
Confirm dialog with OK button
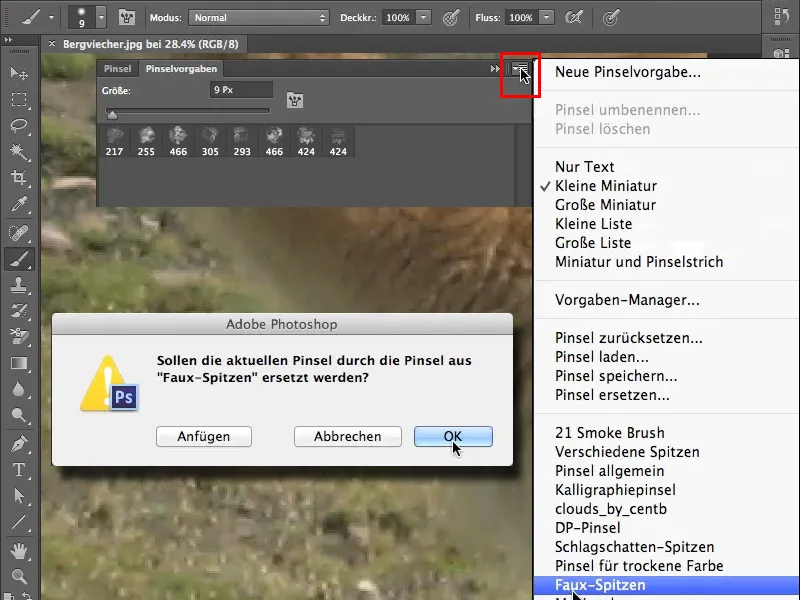click(x=453, y=436)
